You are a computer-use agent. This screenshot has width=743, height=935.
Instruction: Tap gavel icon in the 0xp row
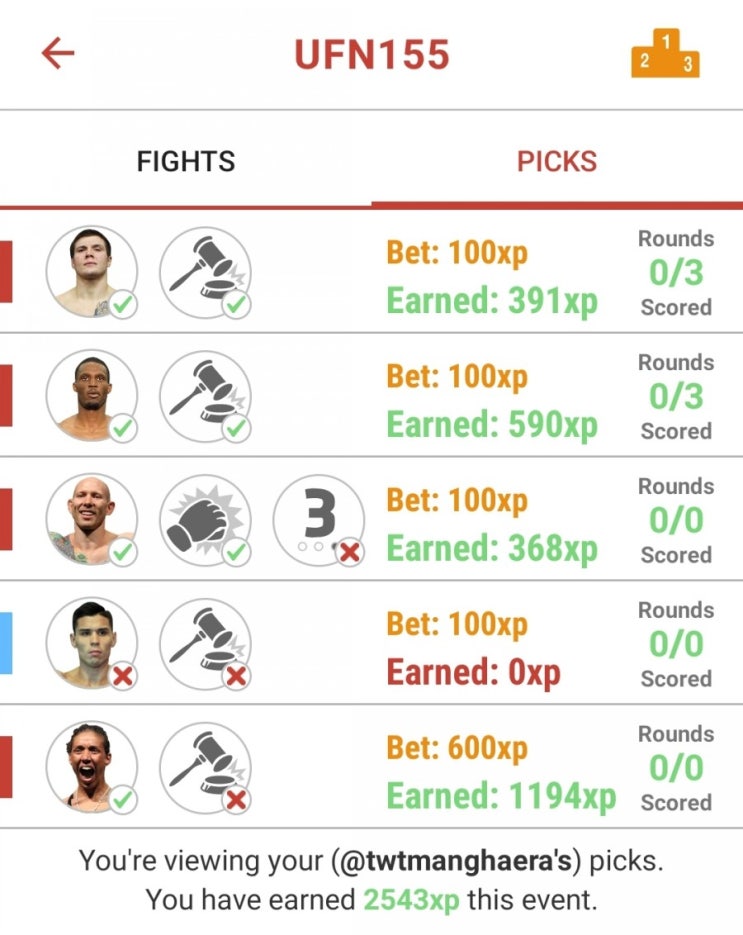click(205, 644)
